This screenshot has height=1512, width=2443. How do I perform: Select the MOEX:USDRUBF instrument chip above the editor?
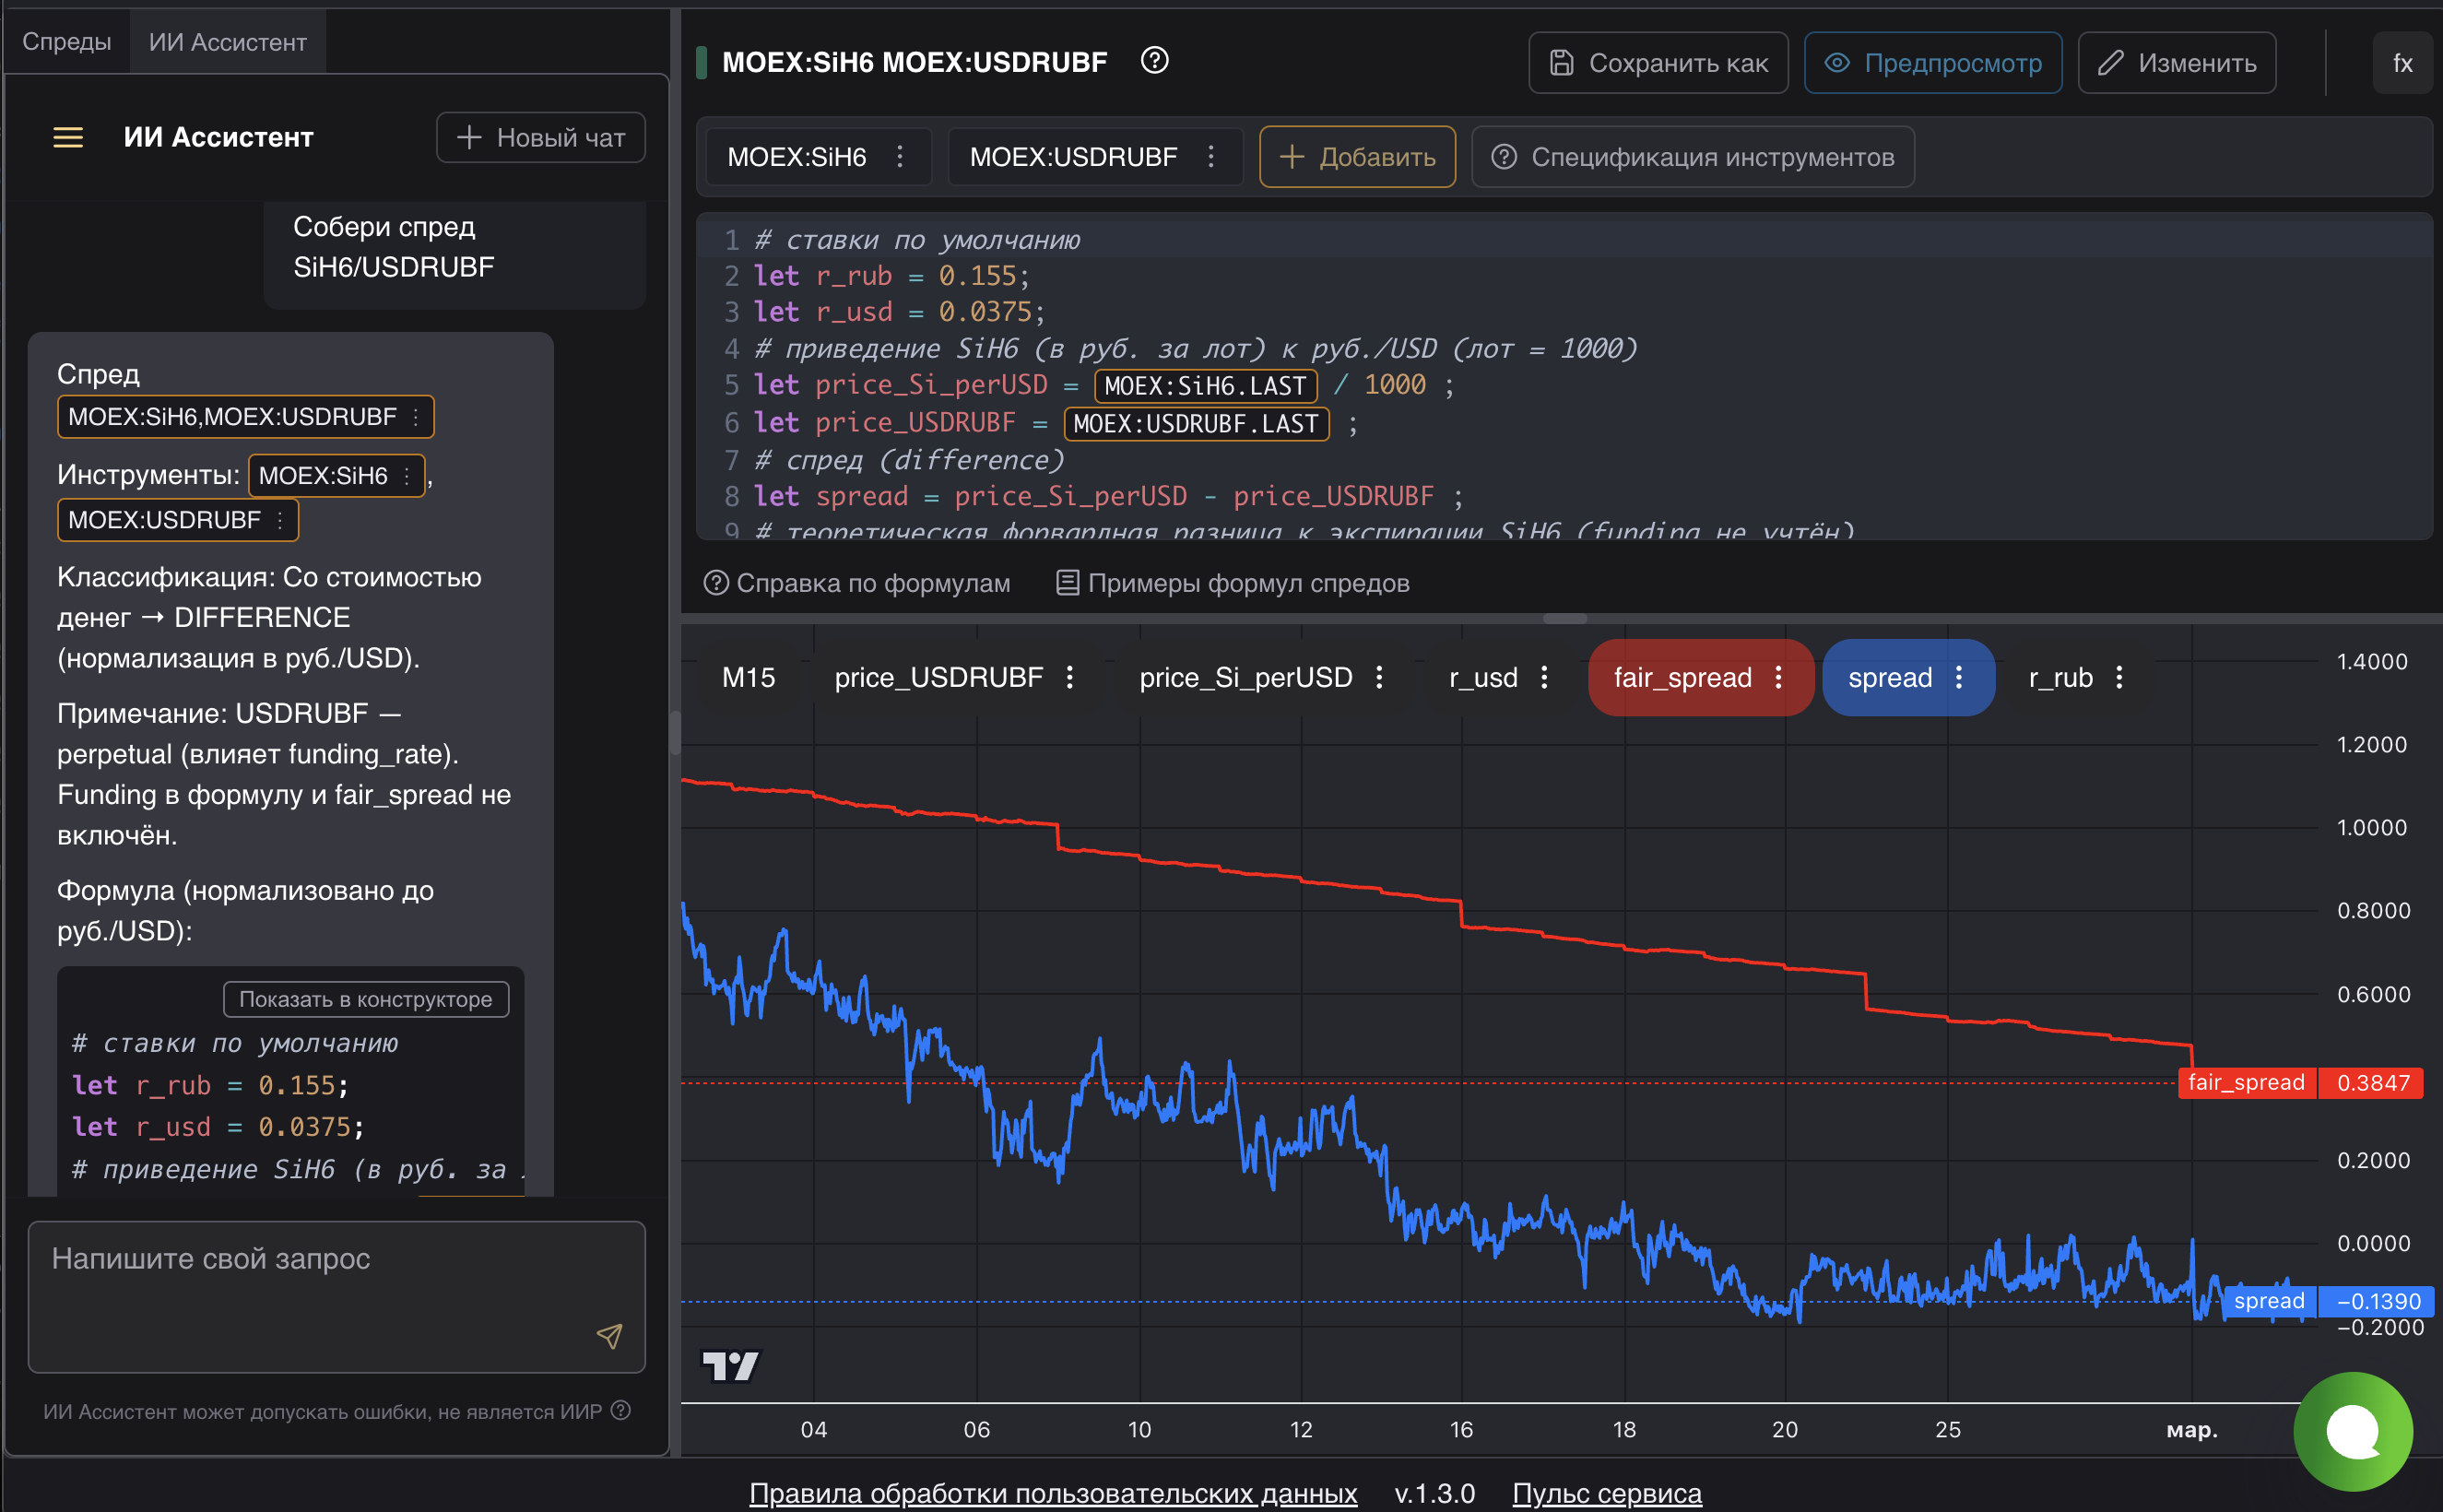pyautogui.click(x=1073, y=157)
